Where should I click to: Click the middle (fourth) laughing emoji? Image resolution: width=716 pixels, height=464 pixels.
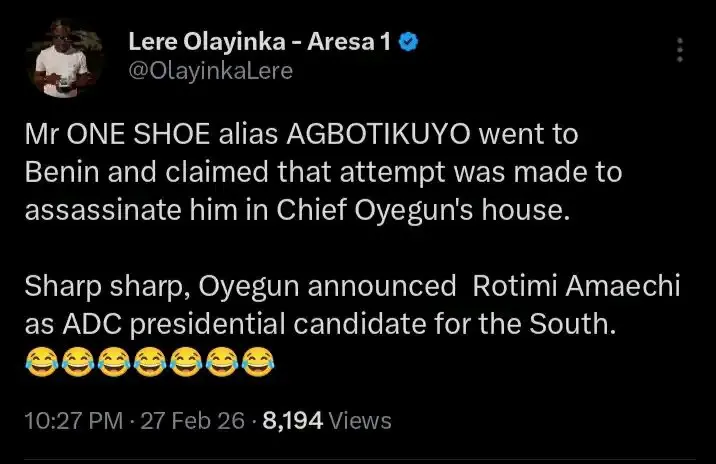click(x=148, y=359)
